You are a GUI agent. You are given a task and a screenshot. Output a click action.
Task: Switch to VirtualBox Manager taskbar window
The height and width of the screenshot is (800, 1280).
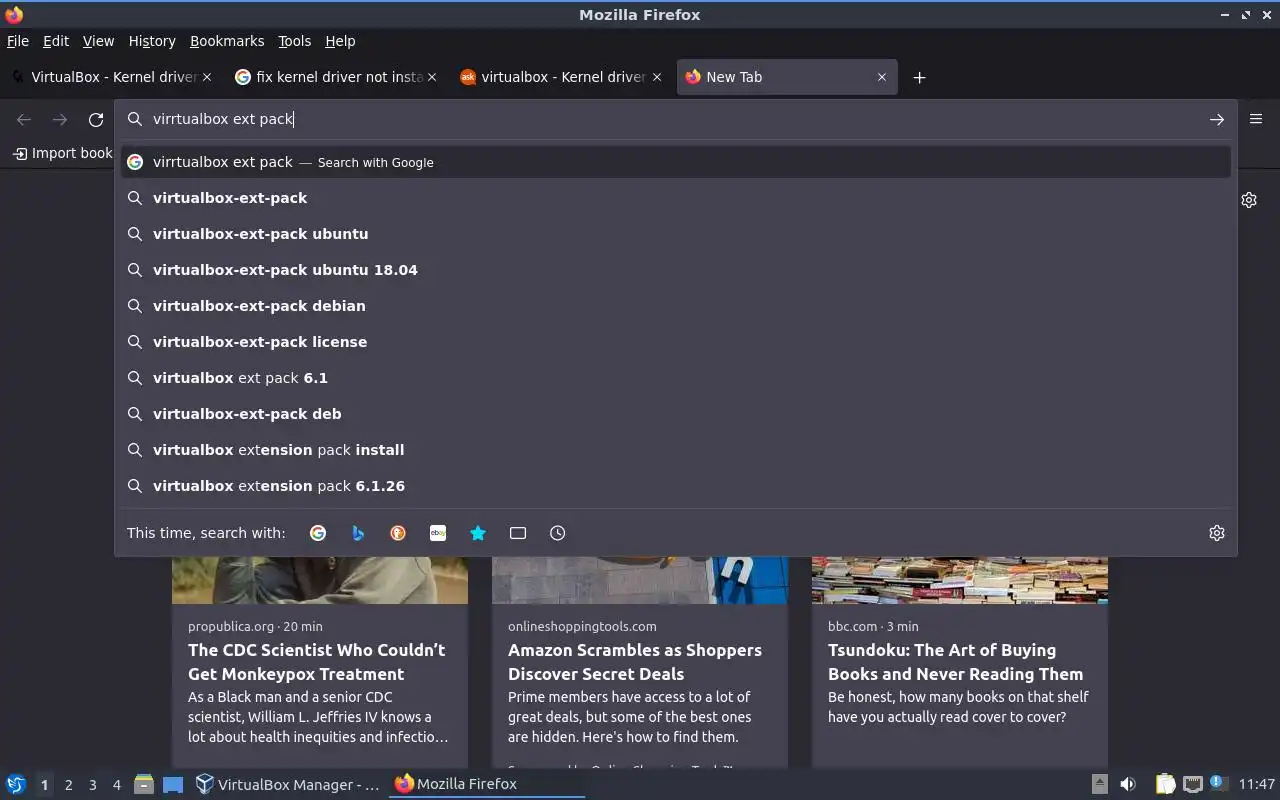tap(287, 784)
